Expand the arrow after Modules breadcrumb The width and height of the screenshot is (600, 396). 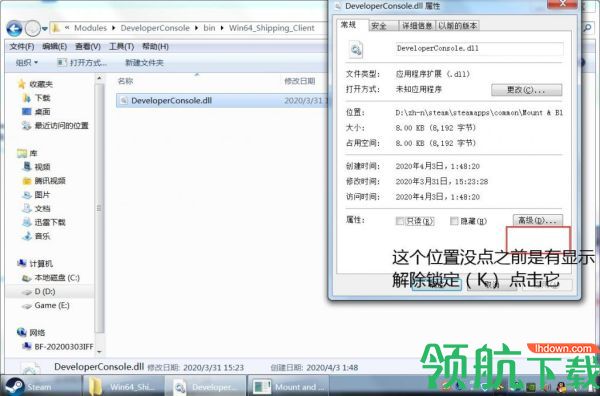tap(114, 28)
